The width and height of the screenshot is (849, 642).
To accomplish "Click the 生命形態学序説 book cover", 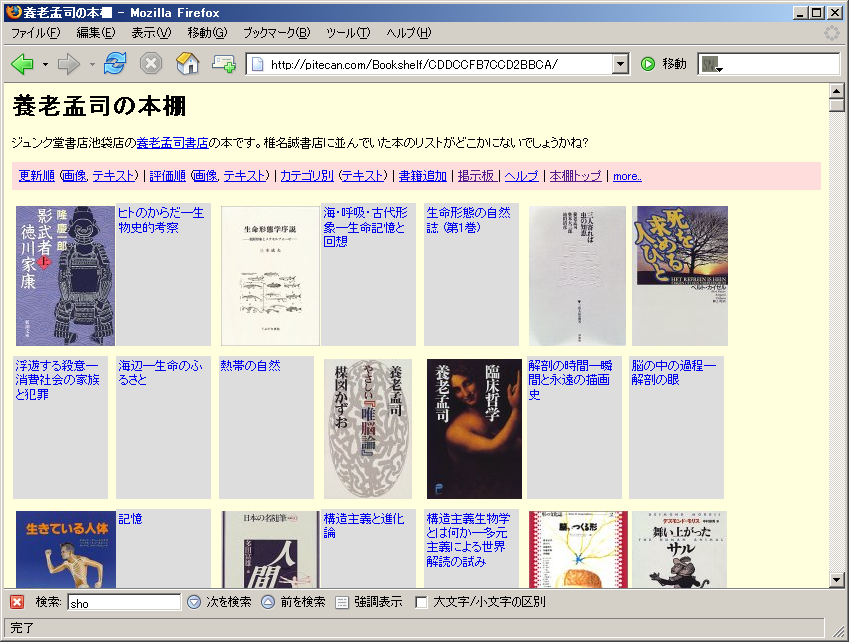I will click(x=270, y=276).
